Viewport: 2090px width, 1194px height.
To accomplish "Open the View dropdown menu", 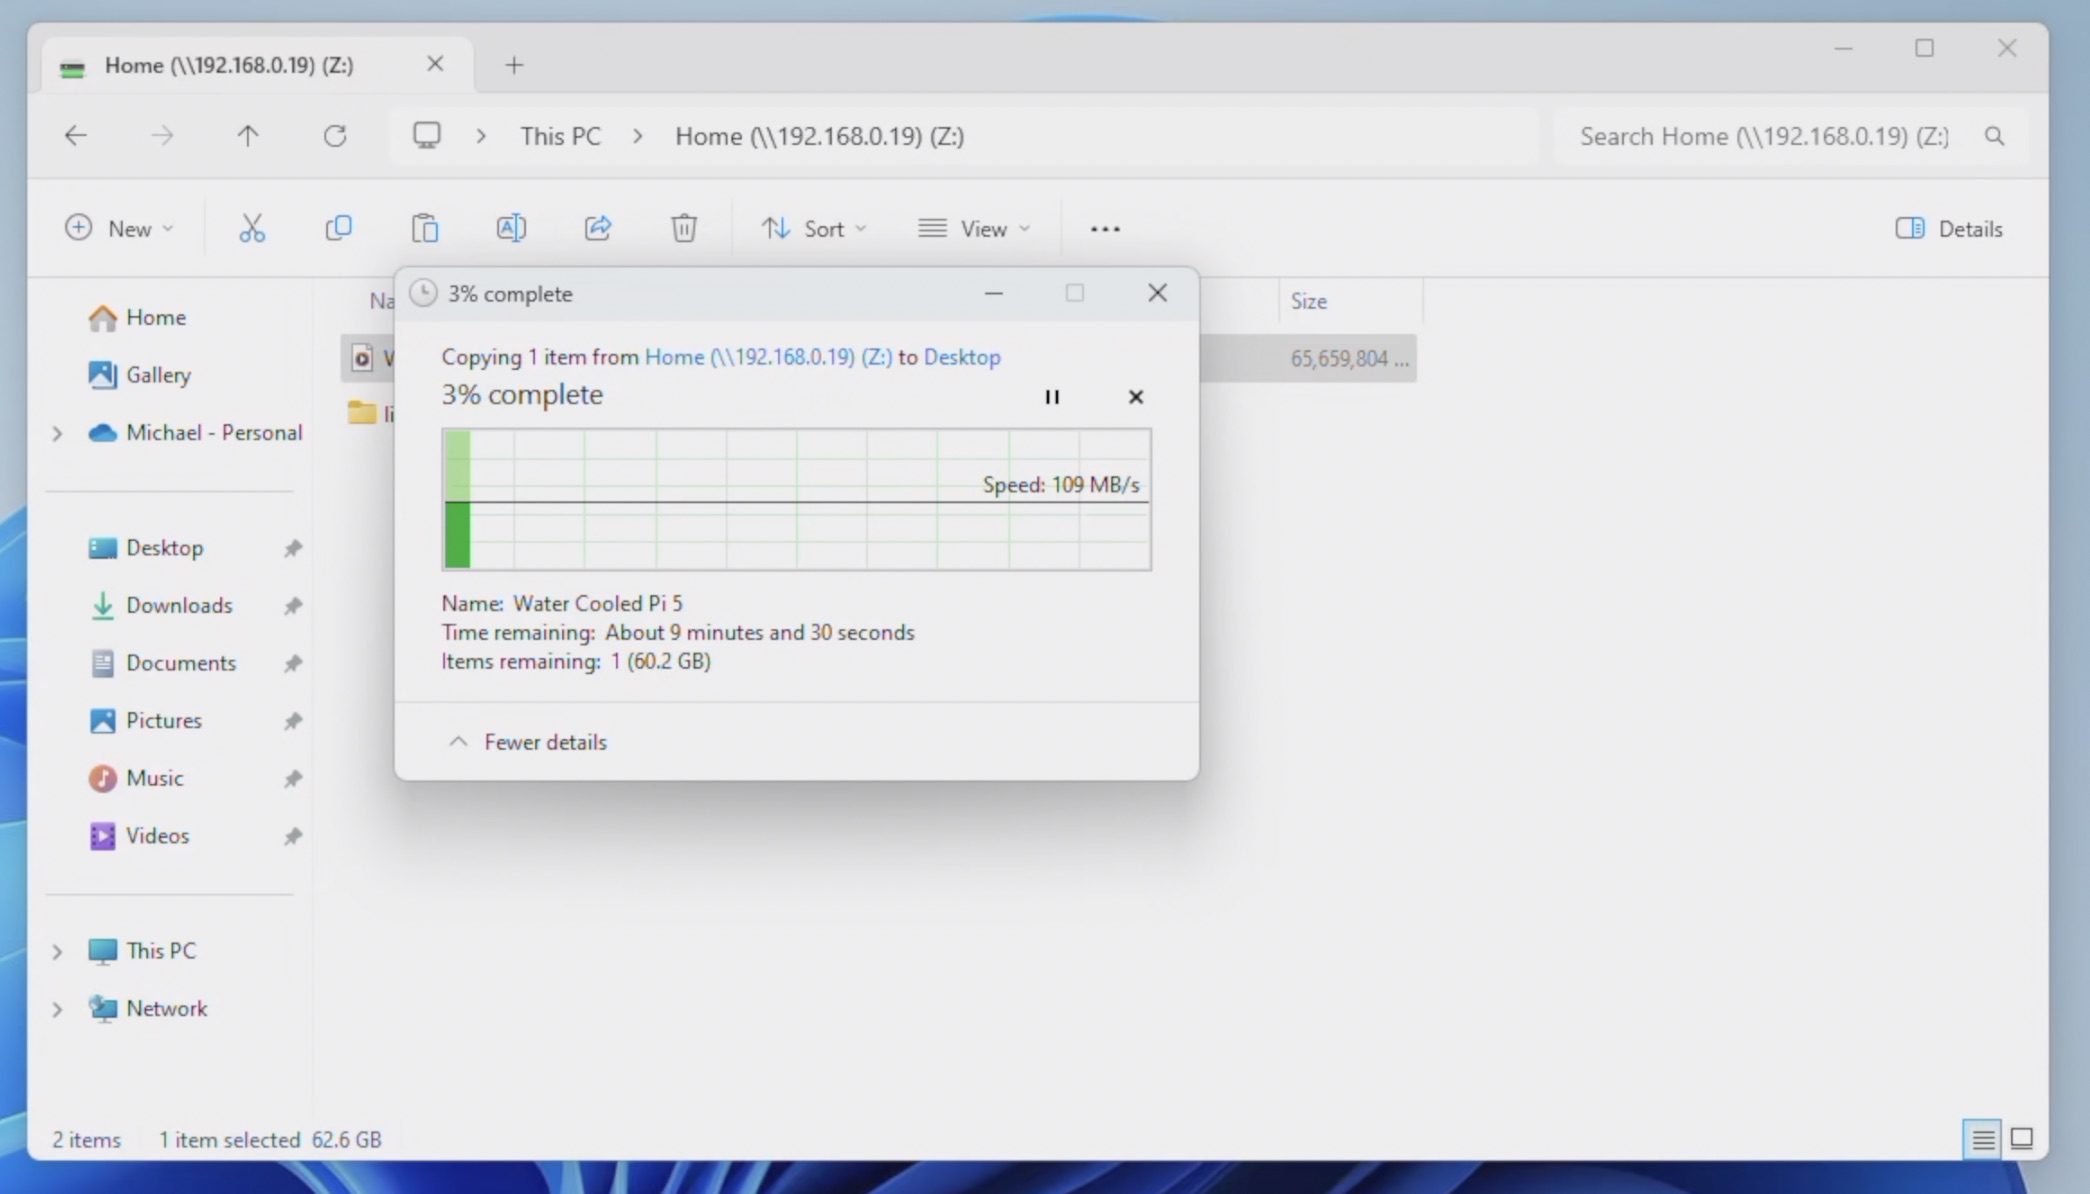I will coord(974,229).
